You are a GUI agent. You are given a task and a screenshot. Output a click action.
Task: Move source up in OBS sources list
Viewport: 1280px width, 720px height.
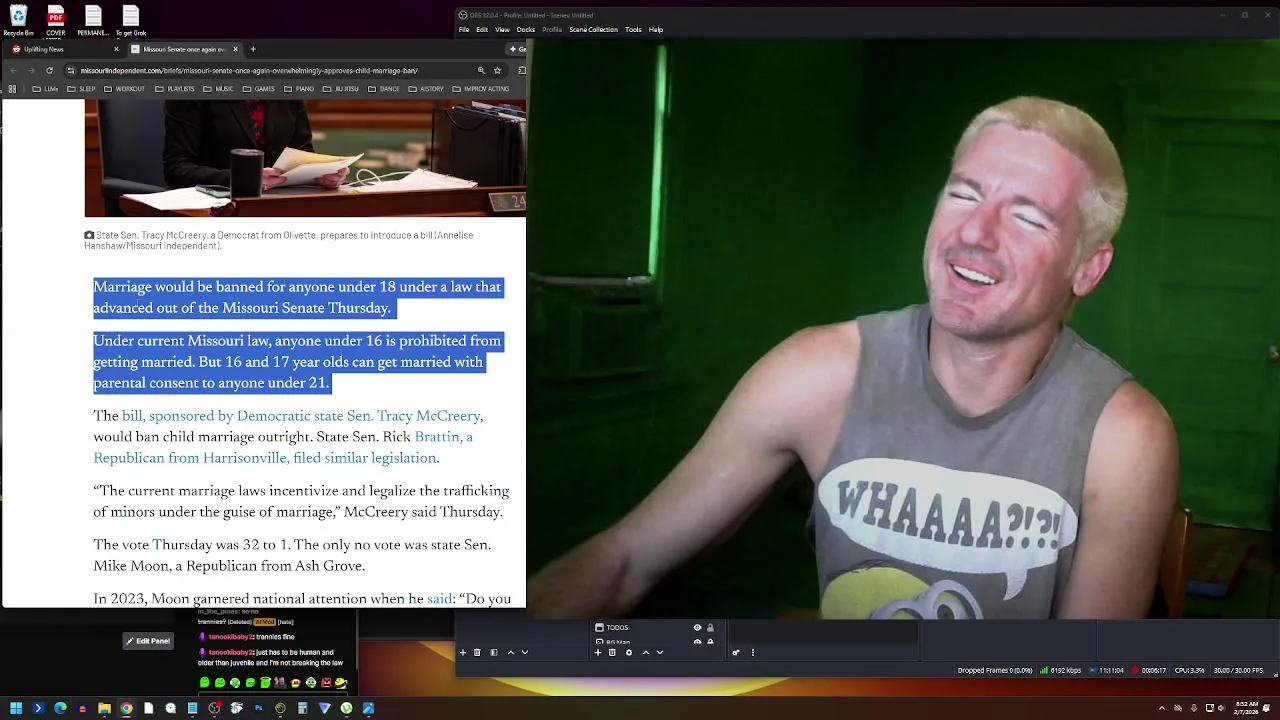645,652
